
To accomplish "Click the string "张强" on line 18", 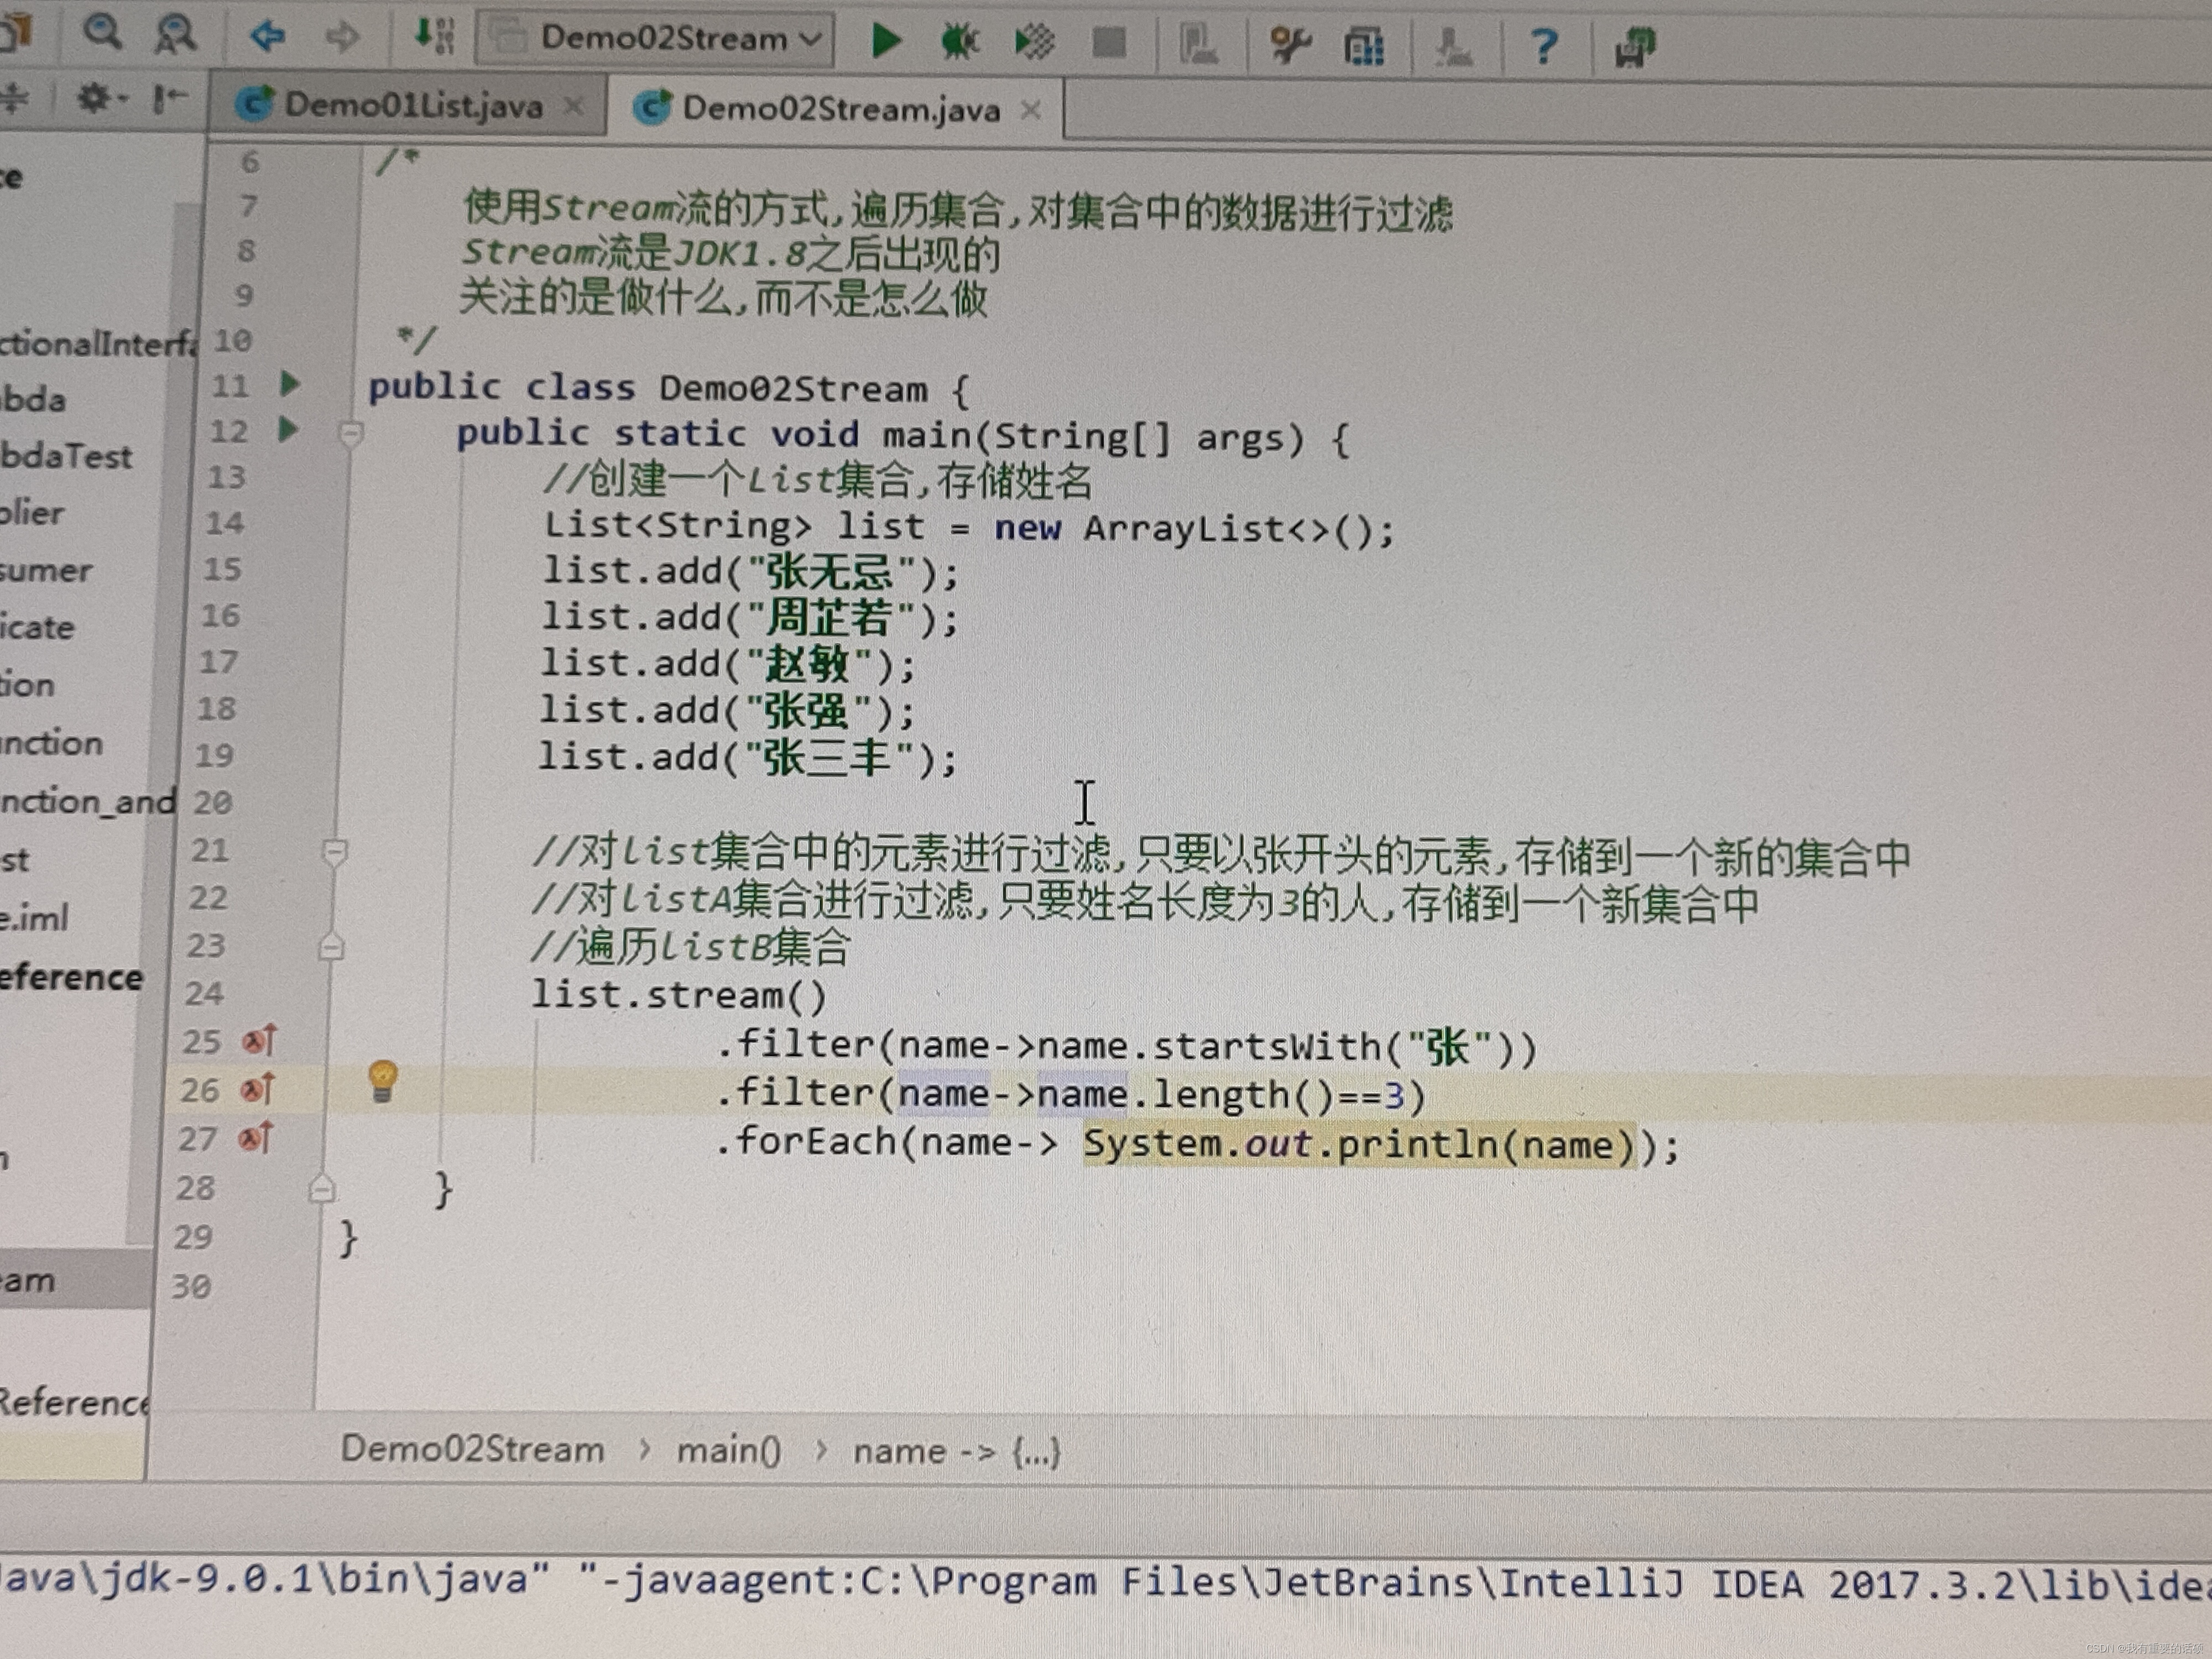I will pos(808,711).
